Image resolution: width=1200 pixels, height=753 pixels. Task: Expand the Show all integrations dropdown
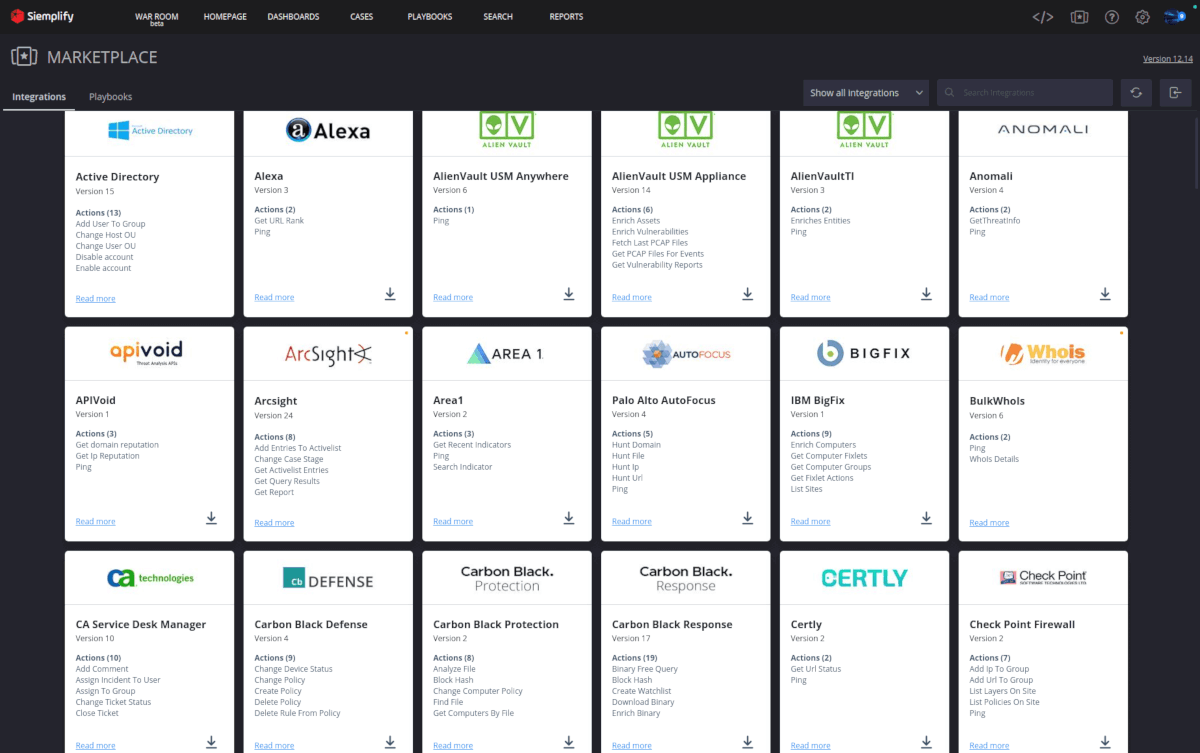(x=866, y=93)
